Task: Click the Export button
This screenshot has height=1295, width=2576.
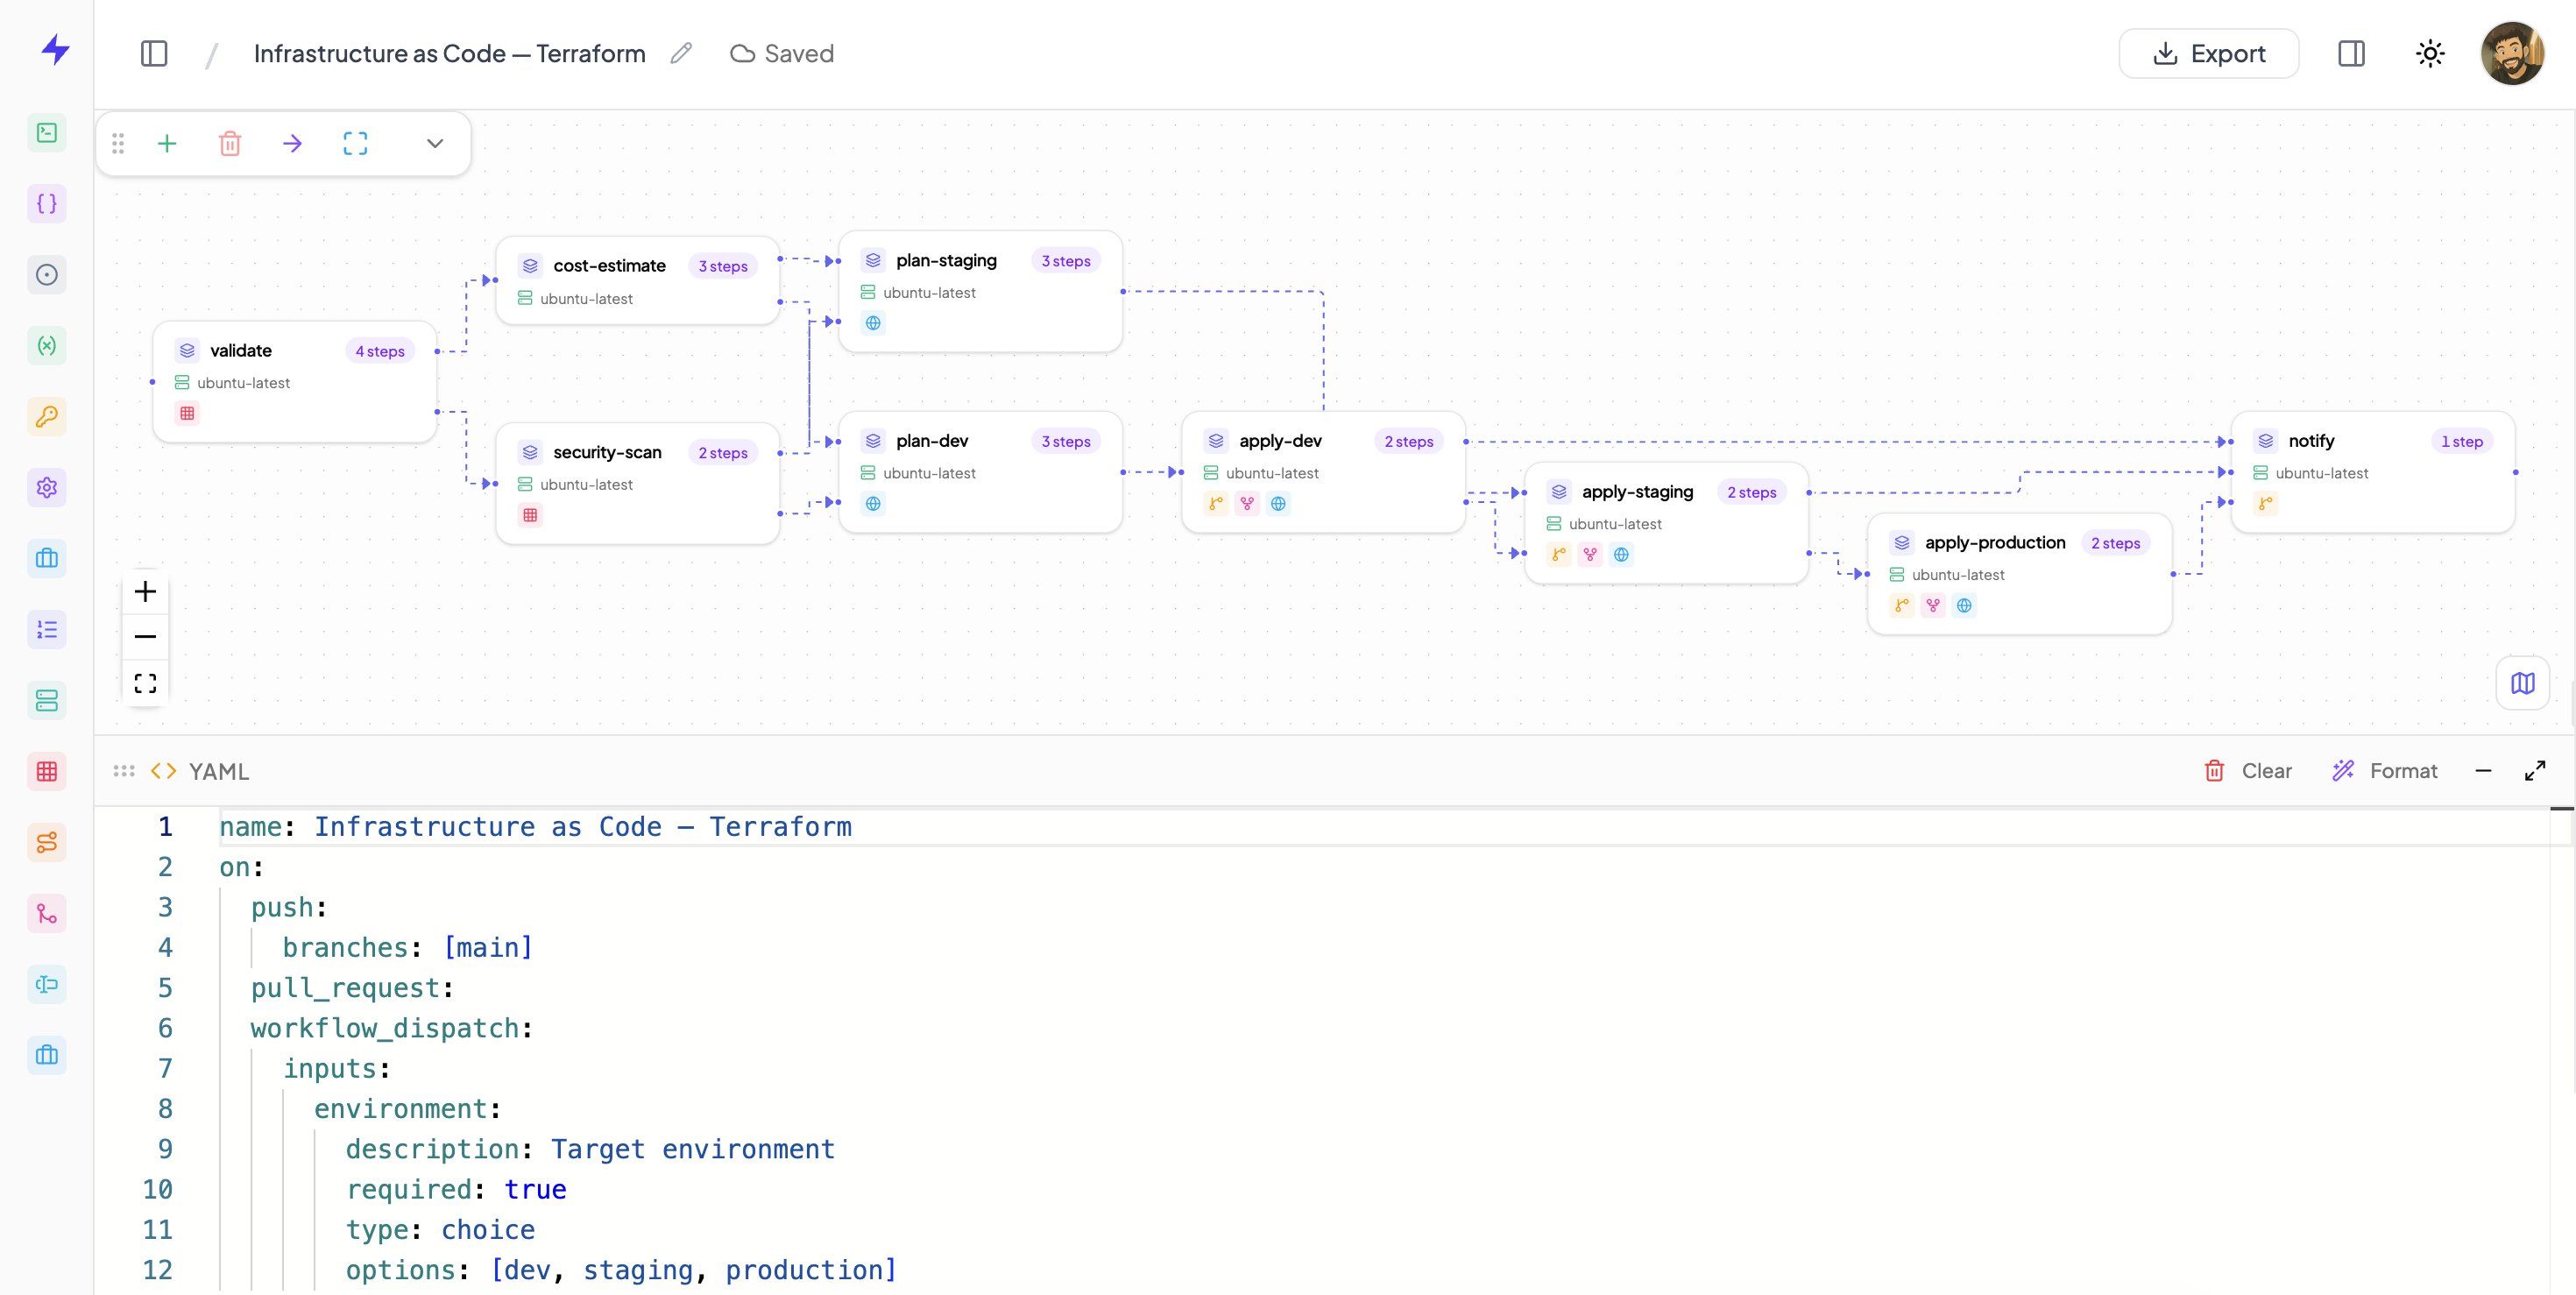Action: pos(2208,54)
